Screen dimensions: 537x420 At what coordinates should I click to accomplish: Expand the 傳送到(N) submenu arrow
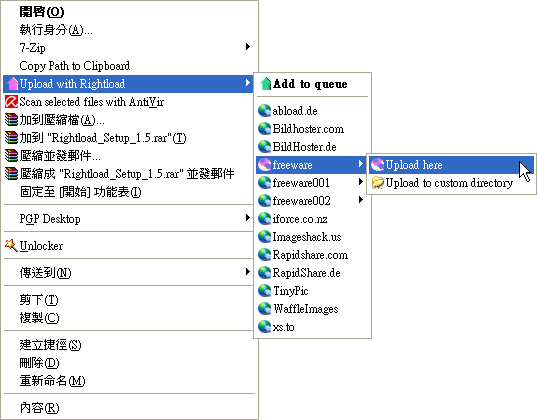point(248,272)
